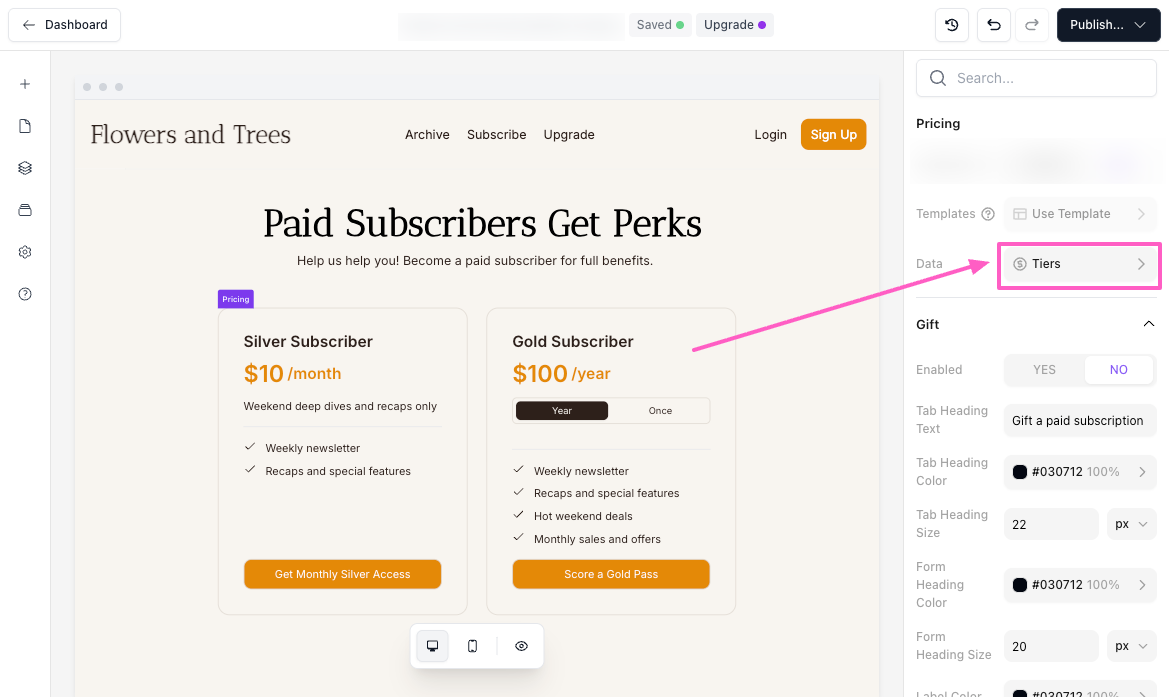Click Get Monthly Silver Access button
This screenshot has width=1169, height=697.
coord(342,574)
